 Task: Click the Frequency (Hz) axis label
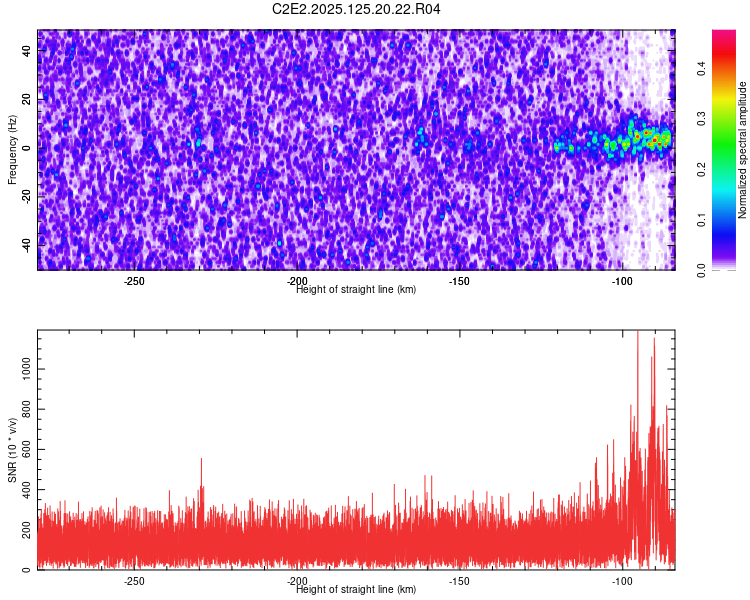pyautogui.click(x=12, y=150)
